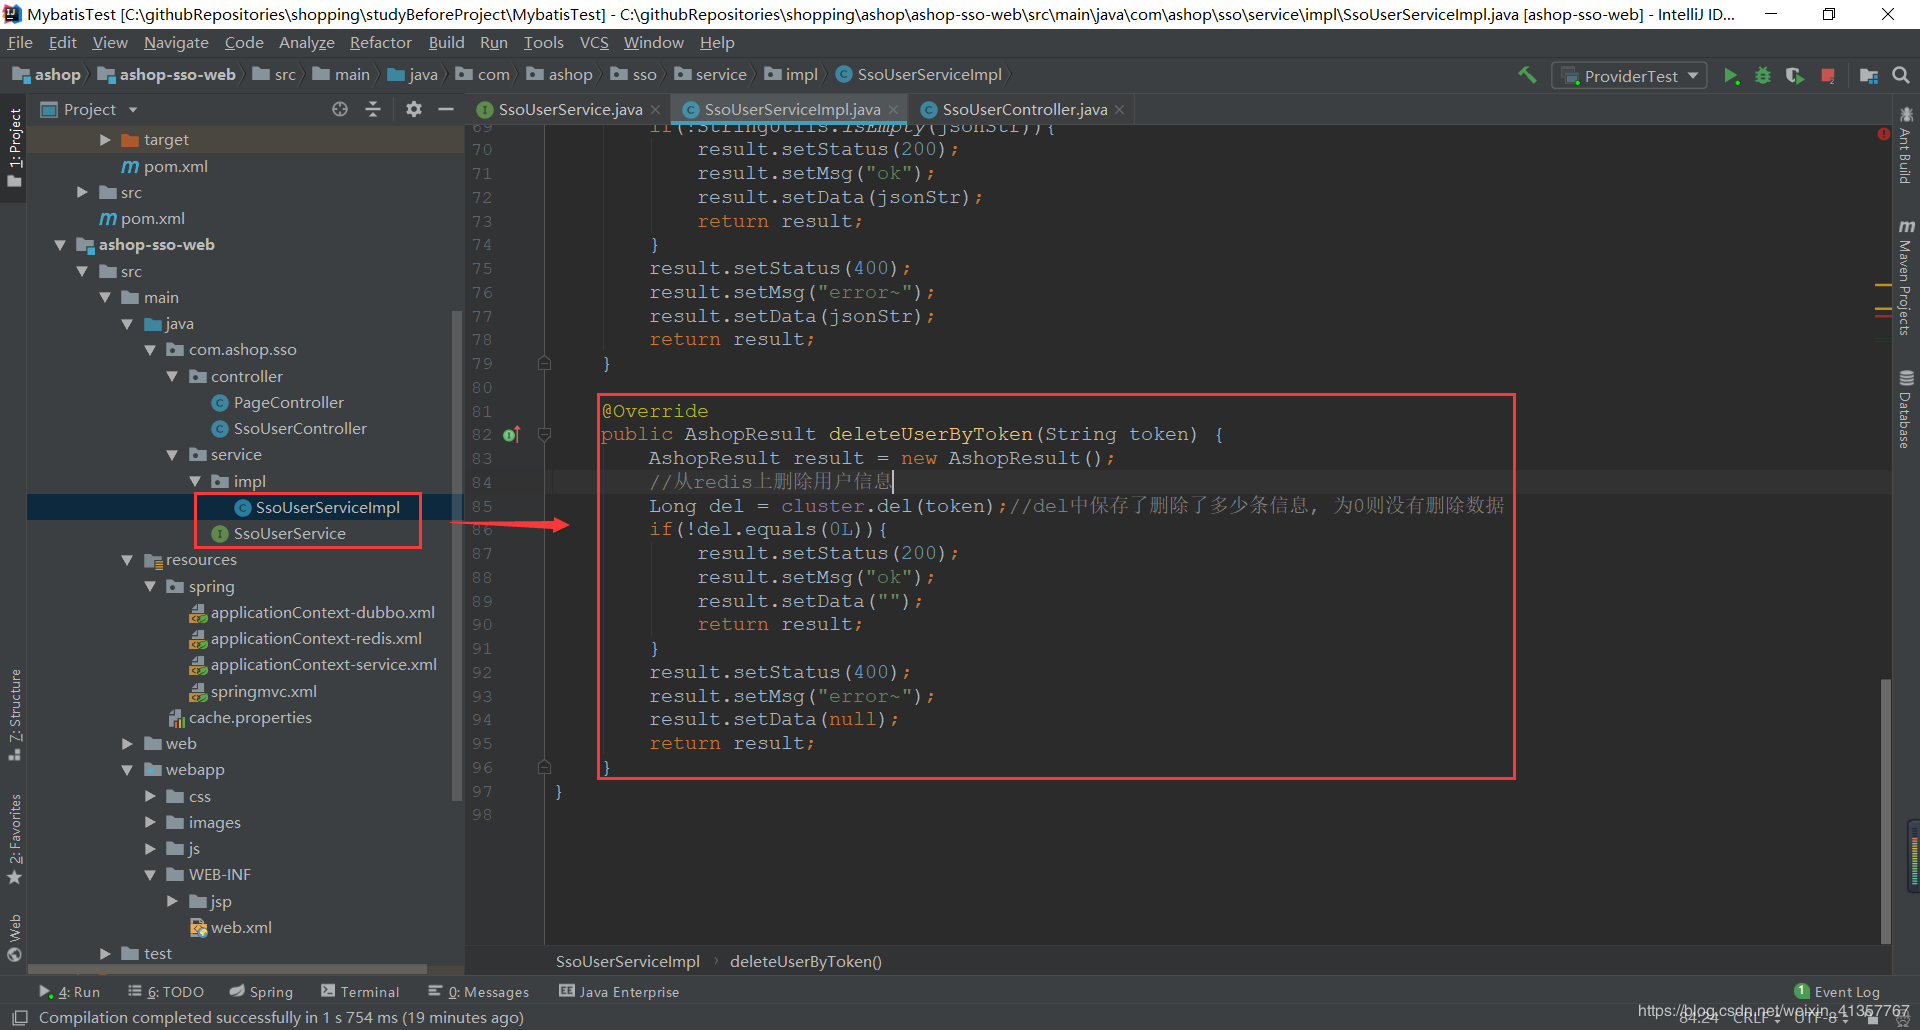Open Project Structure icon in toolbar
This screenshot has height=1030, width=1920.
click(1868, 76)
